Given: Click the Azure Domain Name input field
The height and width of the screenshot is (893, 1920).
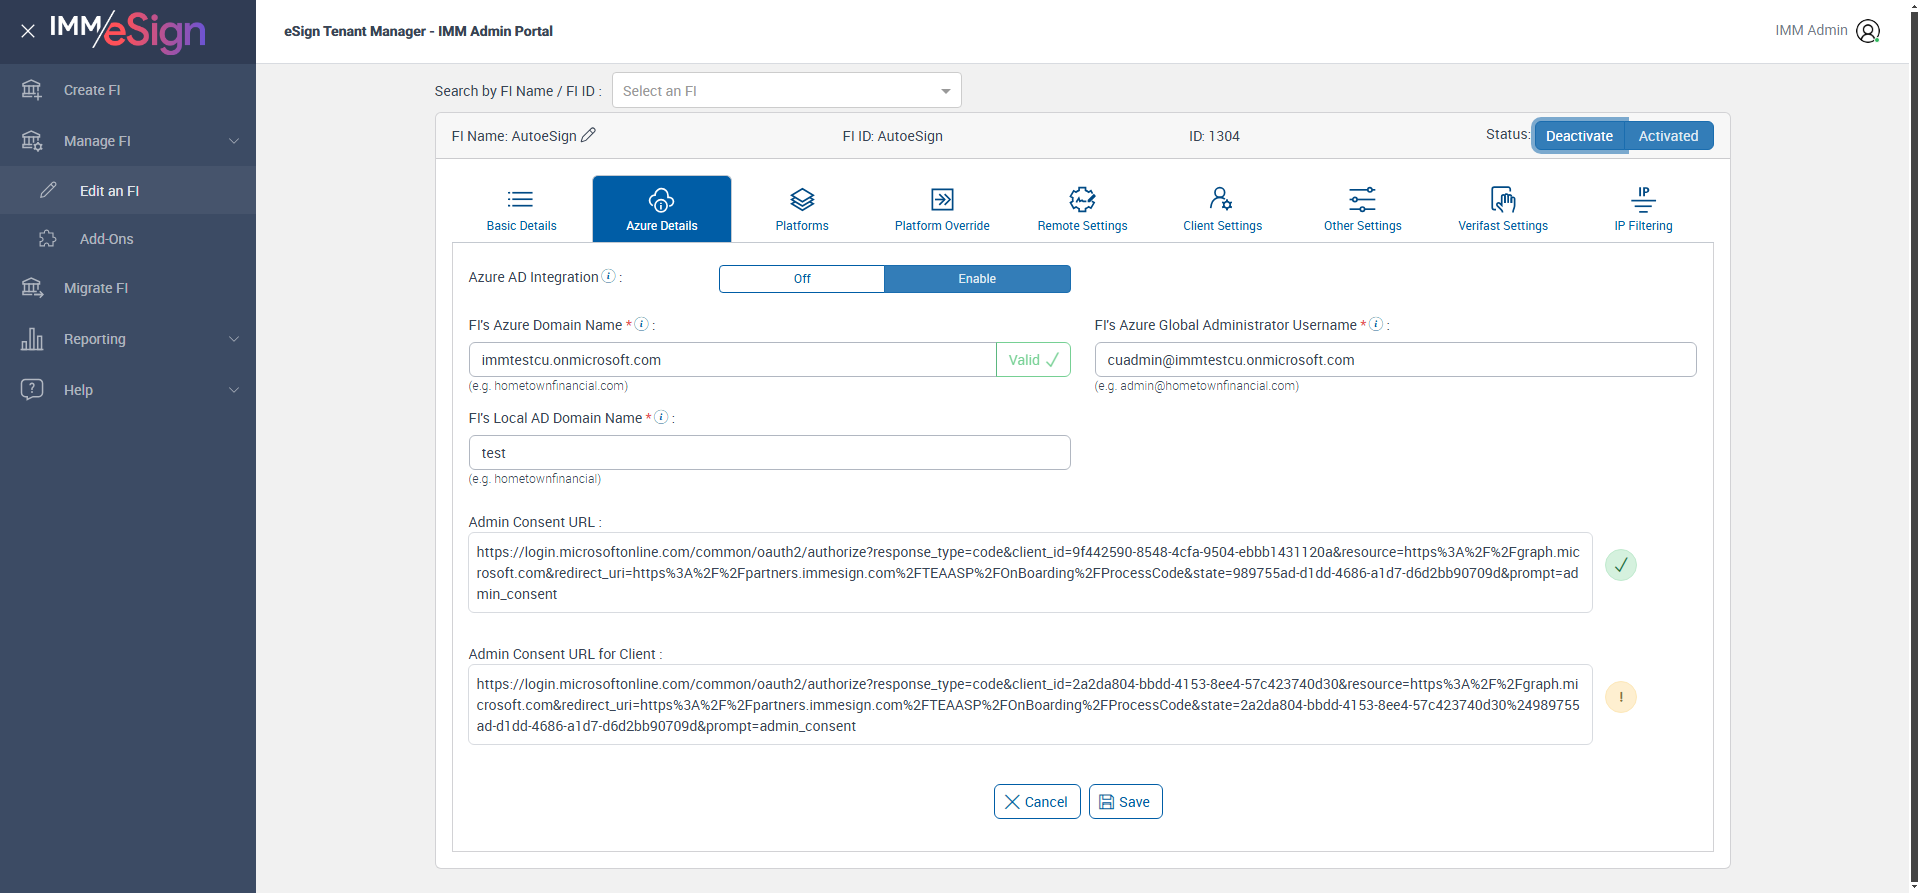Looking at the screenshot, I should tap(732, 360).
